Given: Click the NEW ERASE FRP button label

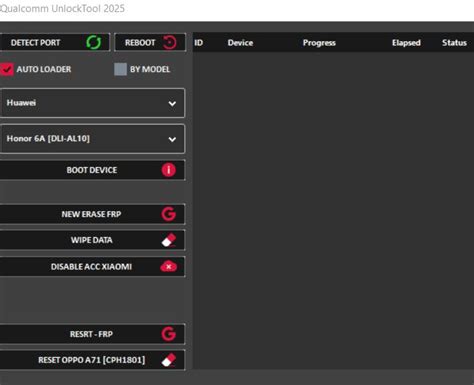Looking at the screenshot, I should point(91,214).
